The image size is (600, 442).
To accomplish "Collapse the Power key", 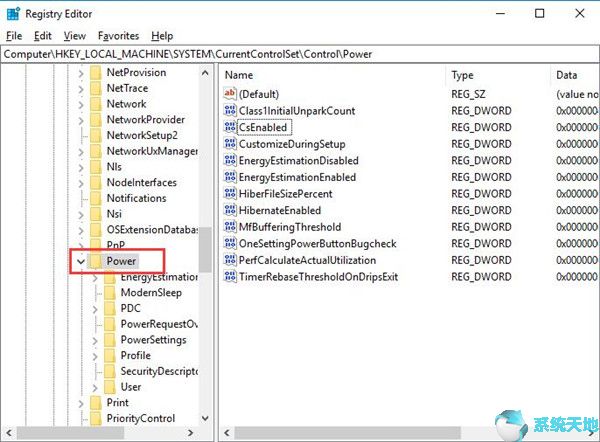I will pyautogui.click(x=81, y=262).
